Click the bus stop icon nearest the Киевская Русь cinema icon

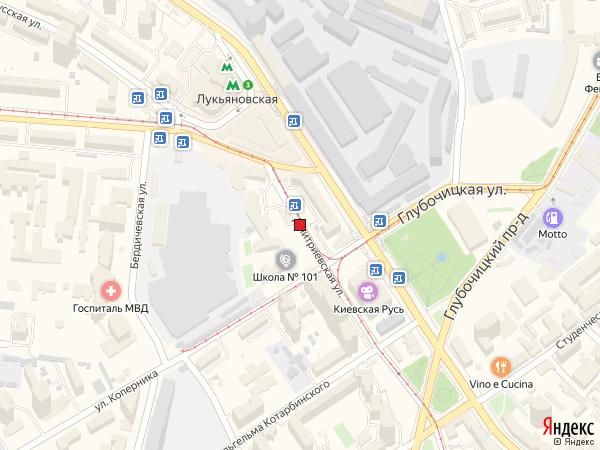(x=377, y=270)
